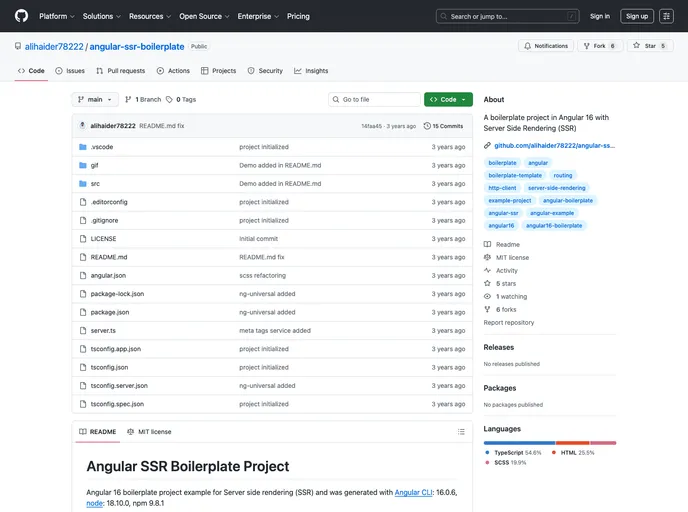Select the MIT license tab below file list
688x512 pixels.
click(149, 432)
